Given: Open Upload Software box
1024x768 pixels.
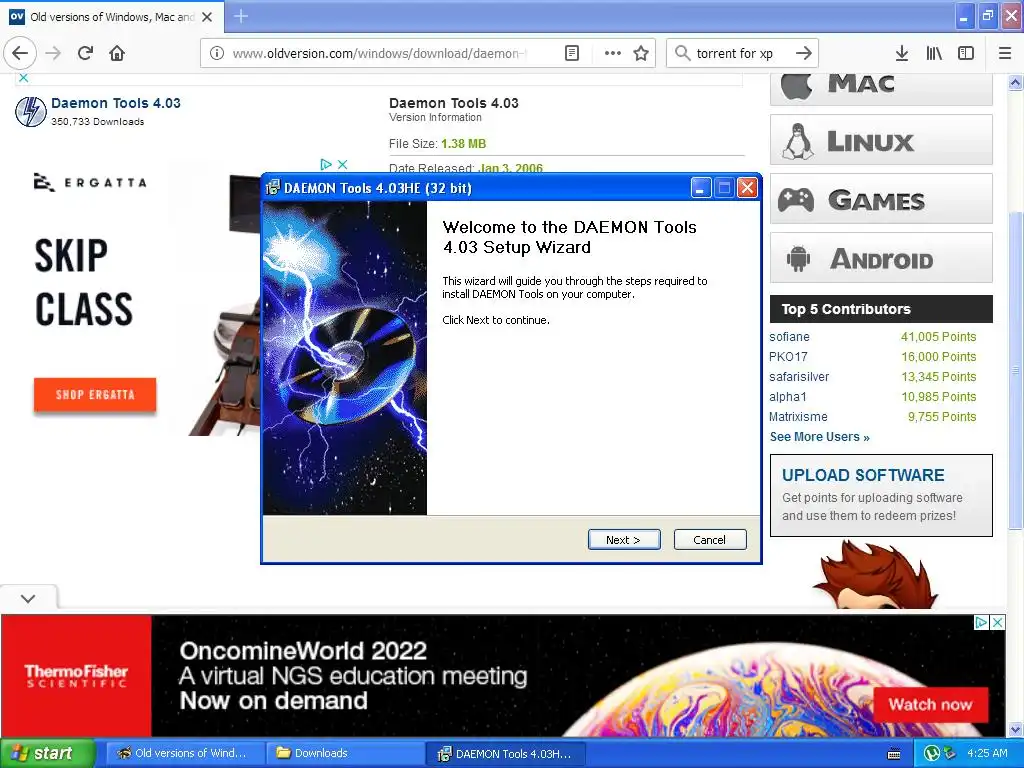Looking at the screenshot, I should coord(881,496).
